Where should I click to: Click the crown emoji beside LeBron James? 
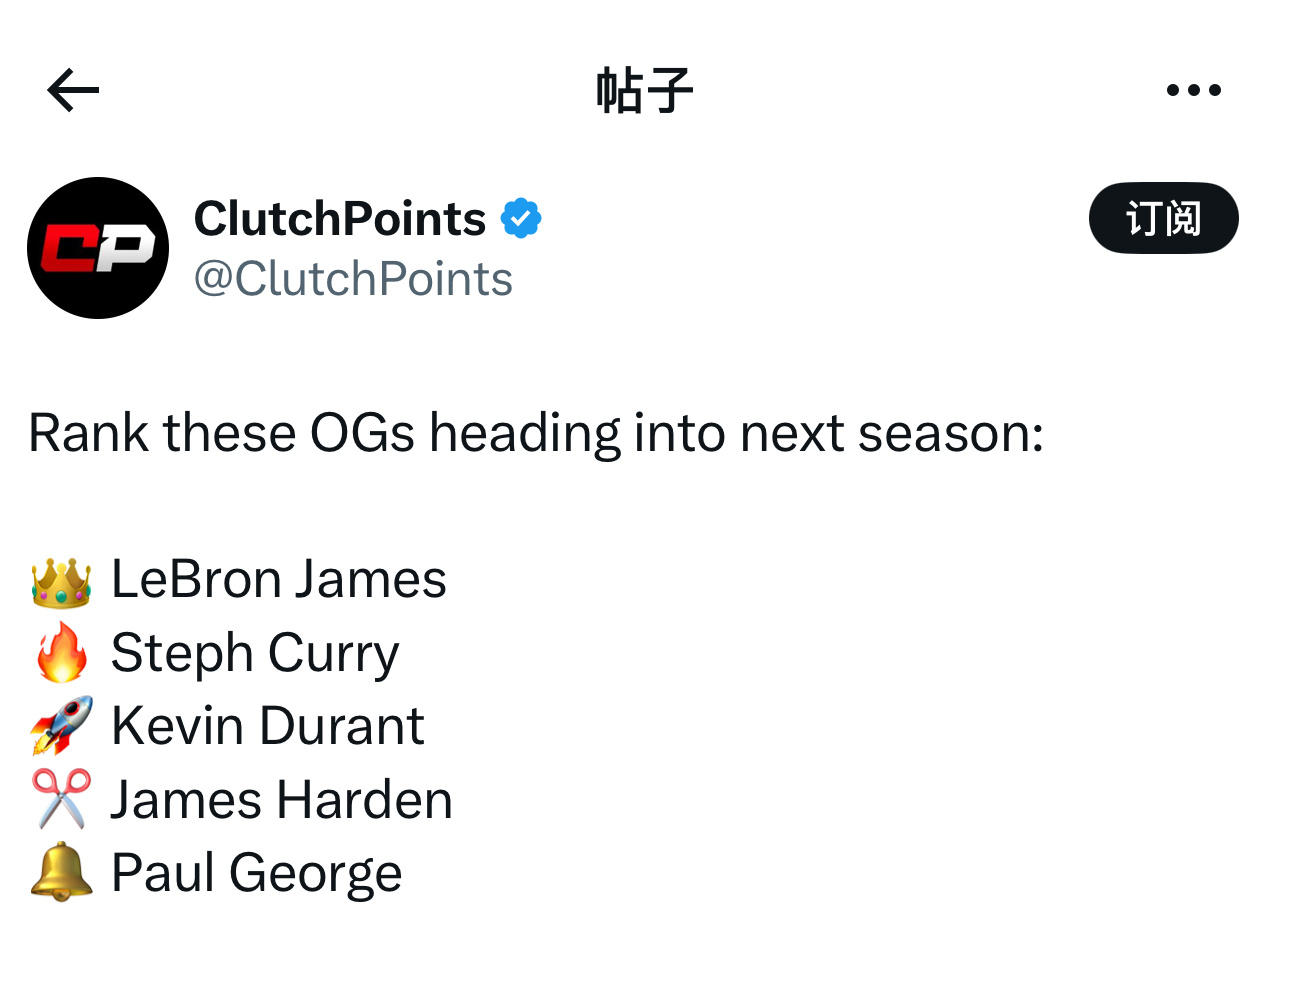pos(61,581)
